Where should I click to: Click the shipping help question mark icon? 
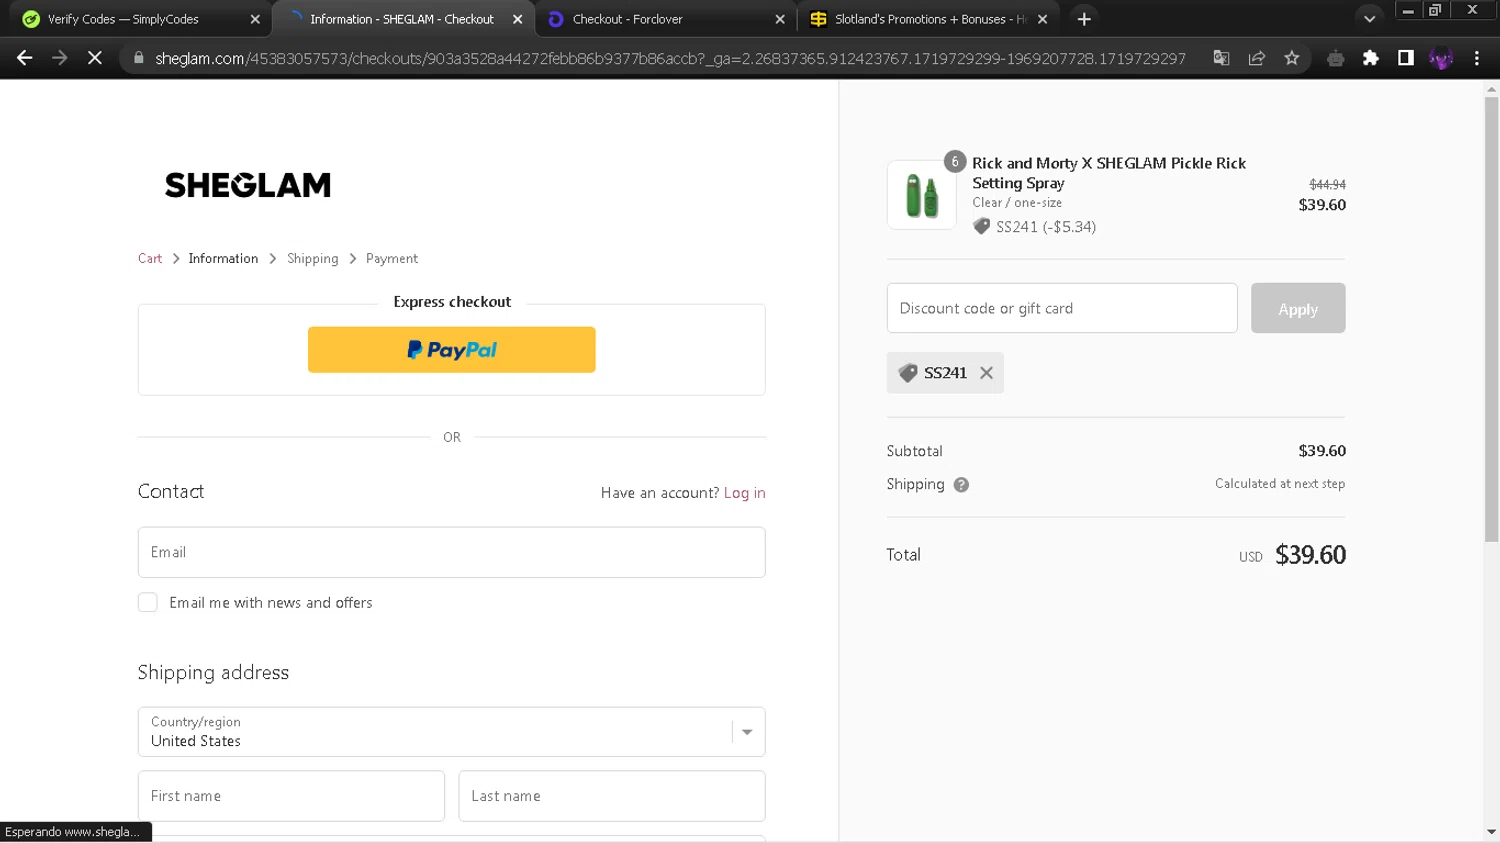(x=961, y=485)
